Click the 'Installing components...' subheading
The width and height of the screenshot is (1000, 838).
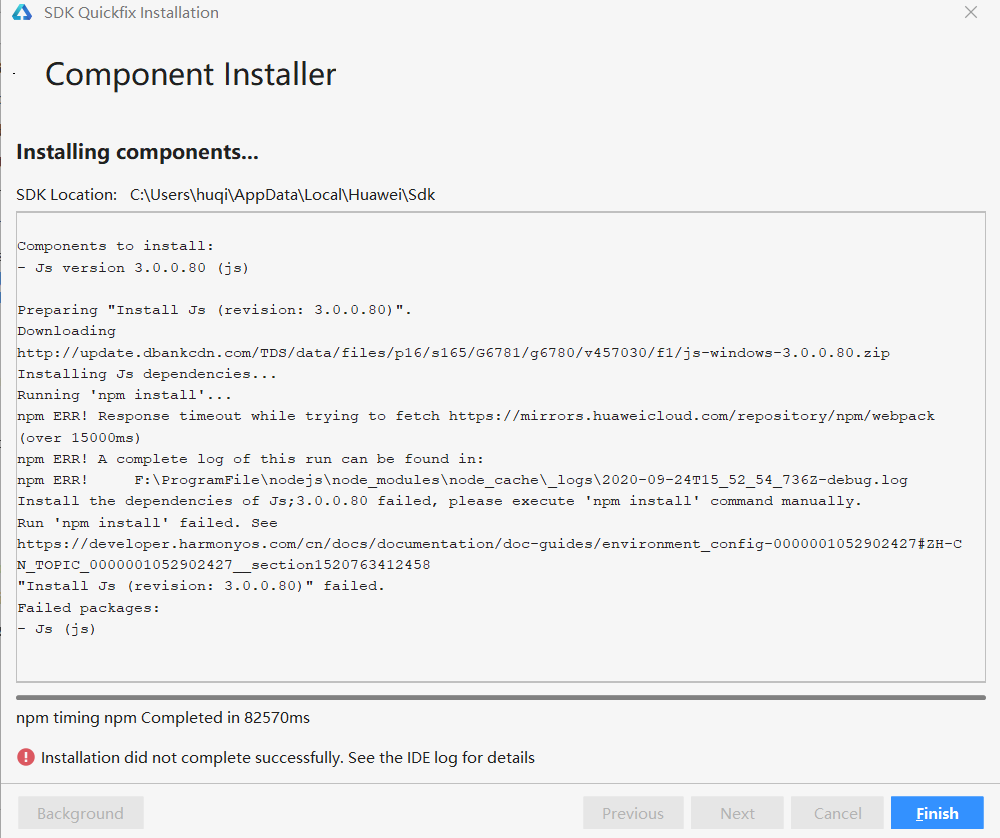point(137,152)
